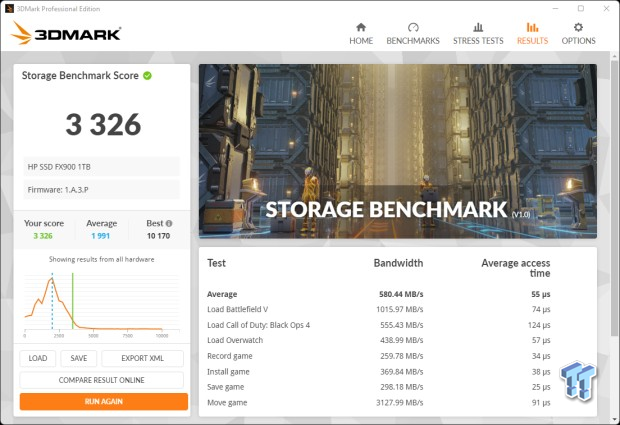Click the green validation checkmark icon
The image size is (620, 425).
click(147, 76)
